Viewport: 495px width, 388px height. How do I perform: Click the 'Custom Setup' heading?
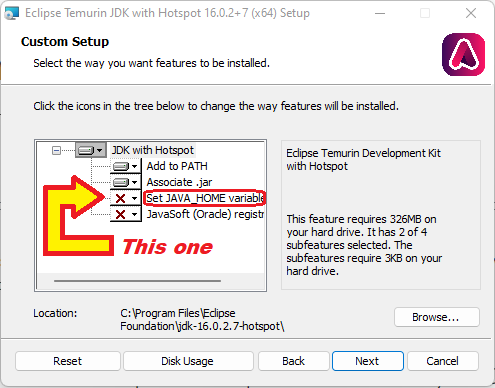click(x=65, y=42)
